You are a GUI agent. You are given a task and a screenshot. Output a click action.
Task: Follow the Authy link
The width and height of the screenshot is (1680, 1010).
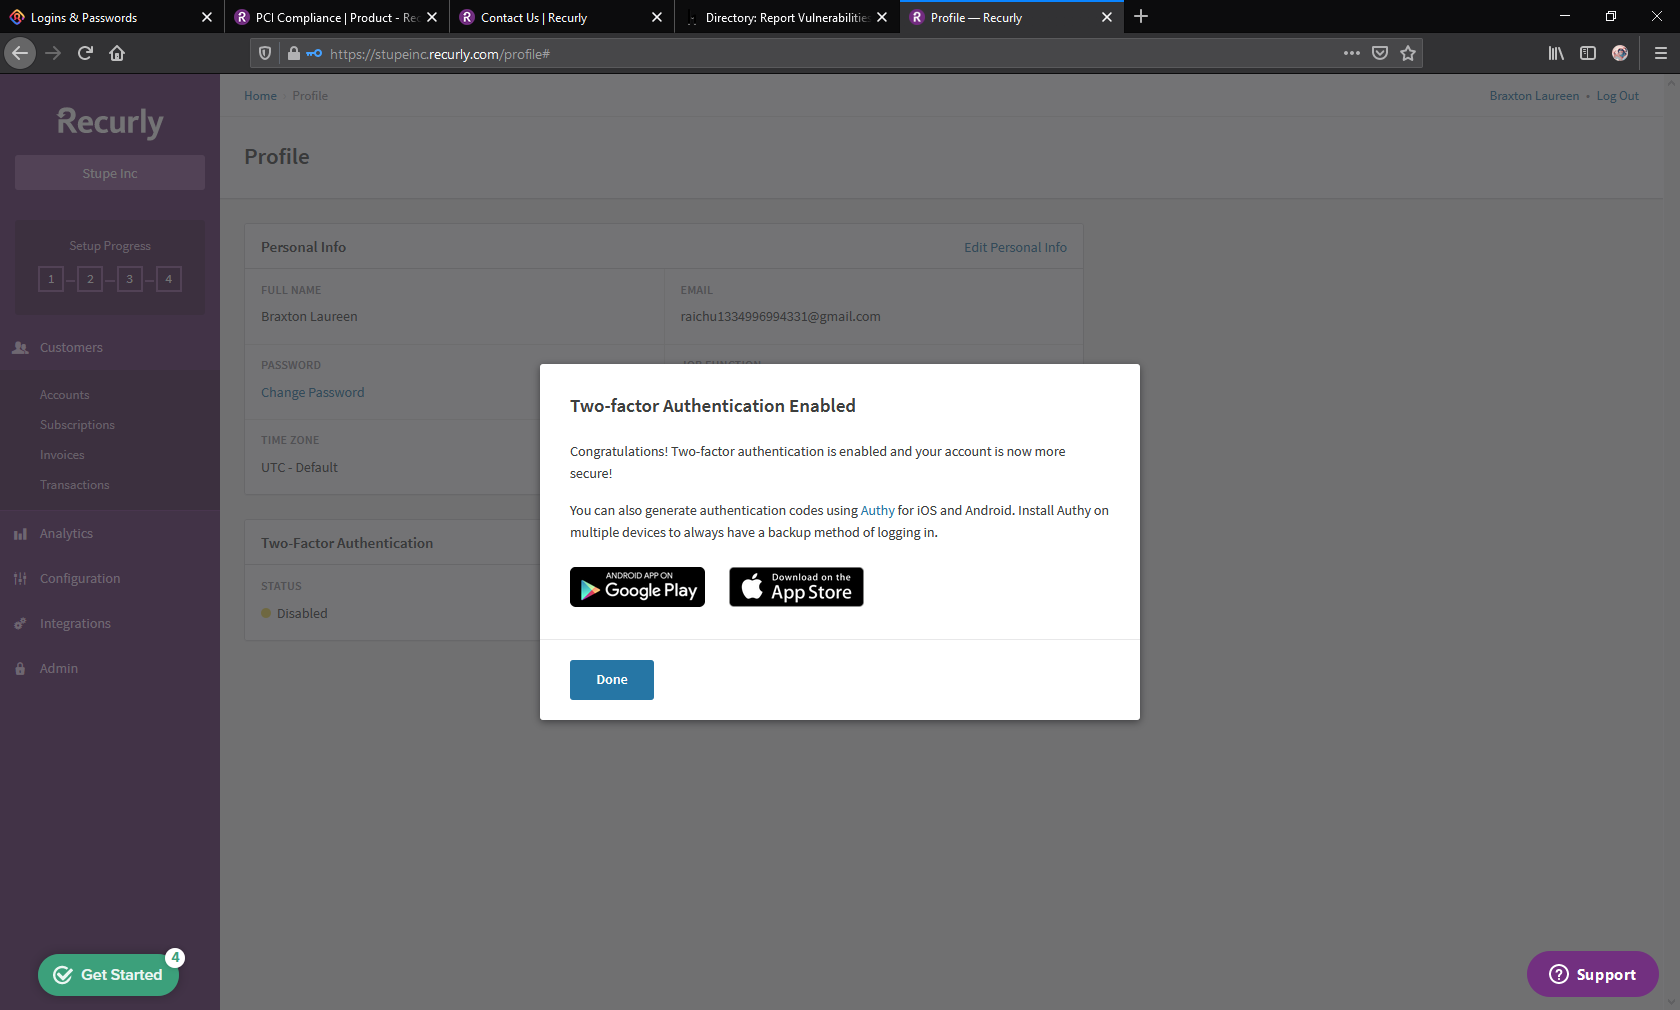point(877,511)
